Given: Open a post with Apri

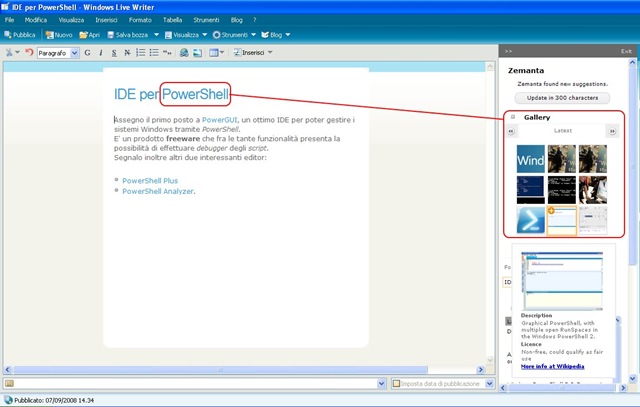Looking at the screenshot, I should coord(89,35).
